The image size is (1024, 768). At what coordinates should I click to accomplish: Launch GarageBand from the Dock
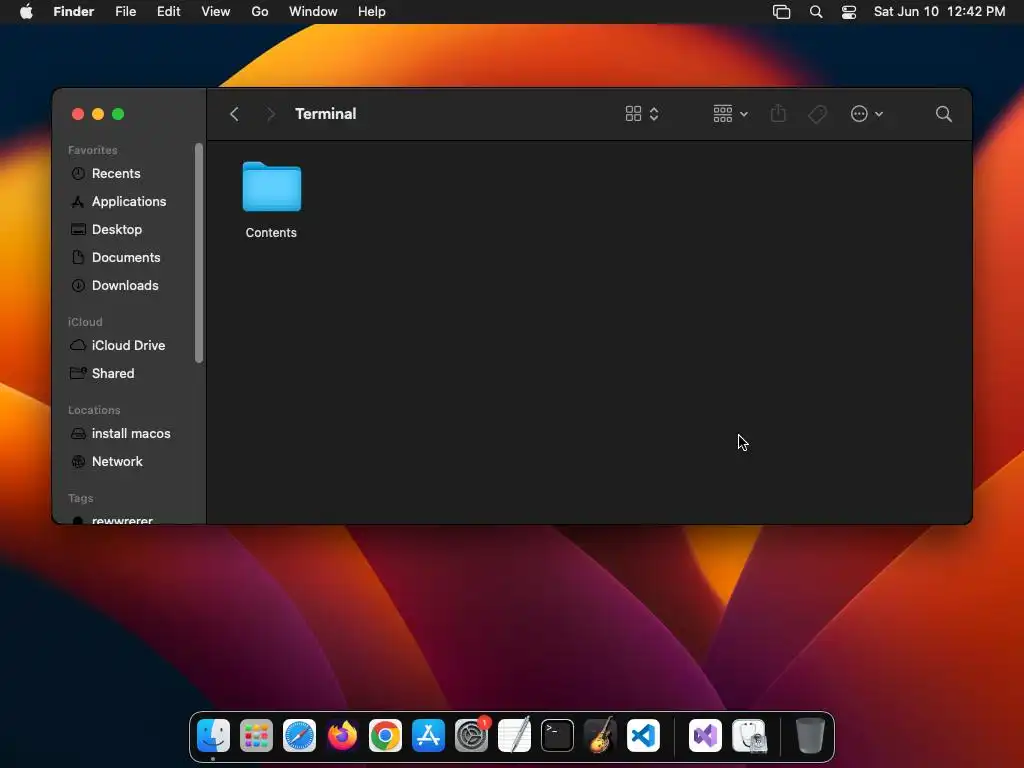[600, 736]
